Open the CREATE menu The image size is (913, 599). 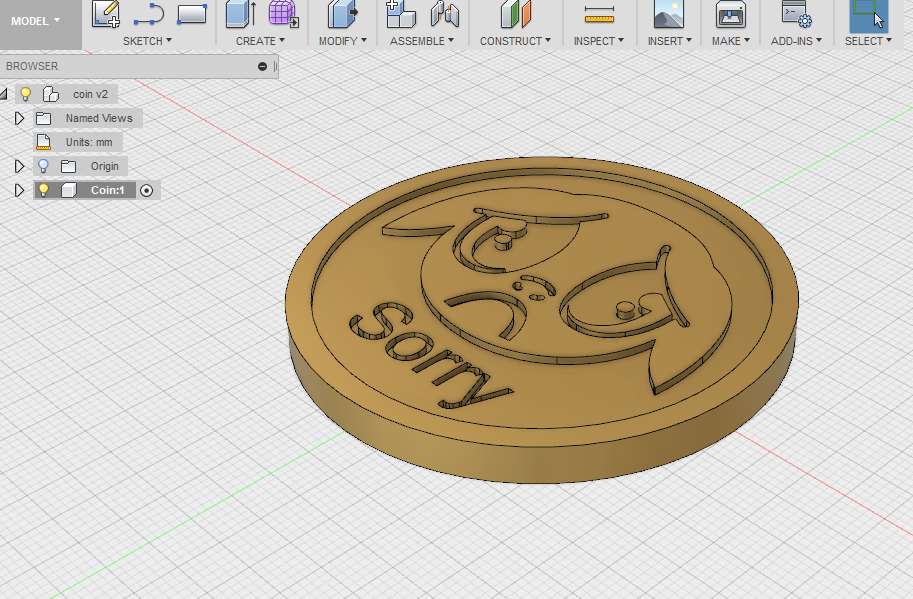tap(260, 41)
